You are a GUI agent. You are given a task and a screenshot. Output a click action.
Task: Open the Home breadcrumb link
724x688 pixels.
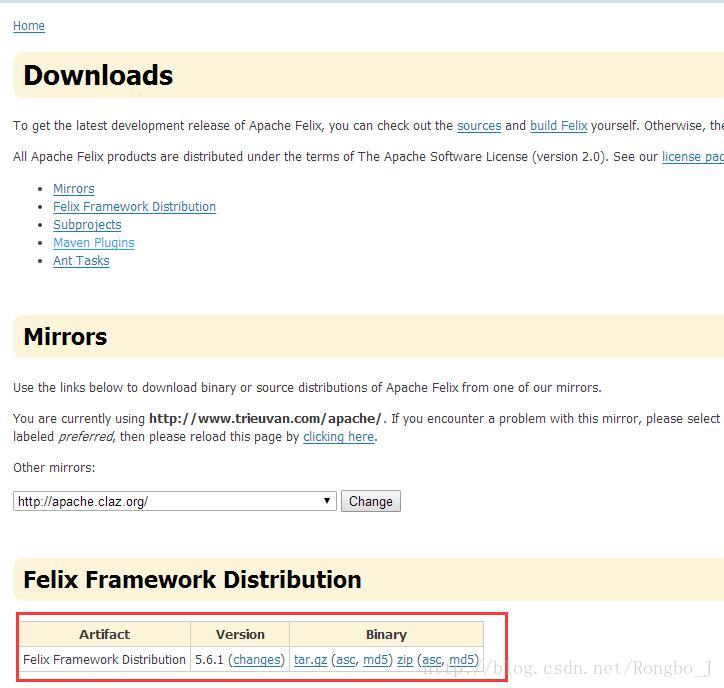pyautogui.click(x=29, y=26)
